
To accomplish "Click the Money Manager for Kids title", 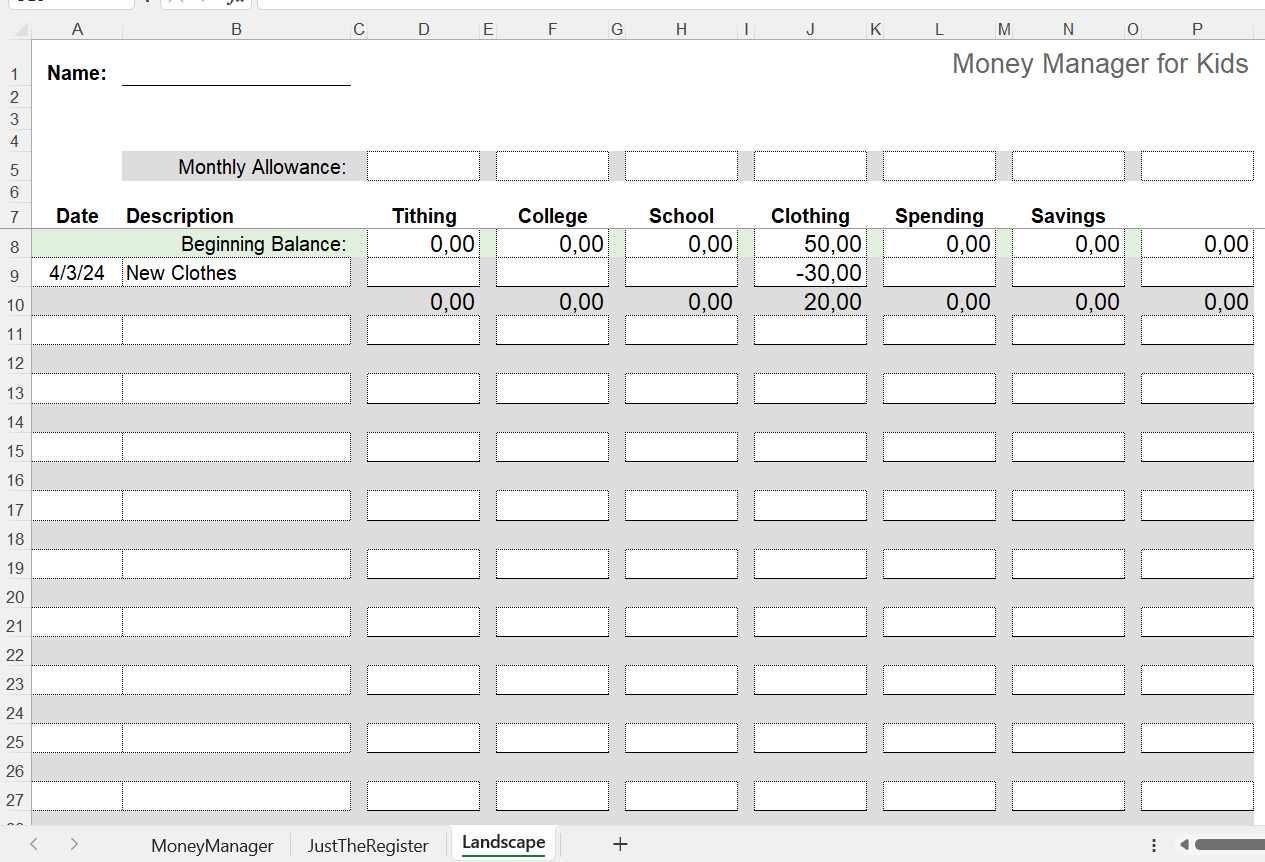I will [x=1100, y=64].
